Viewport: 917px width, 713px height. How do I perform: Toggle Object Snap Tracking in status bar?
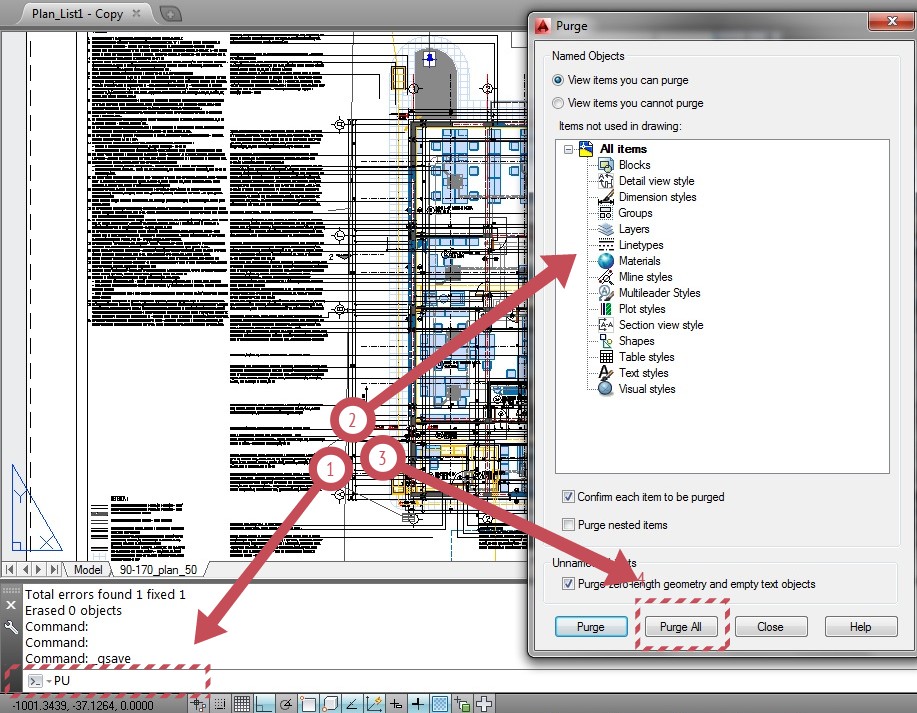[352, 704]
